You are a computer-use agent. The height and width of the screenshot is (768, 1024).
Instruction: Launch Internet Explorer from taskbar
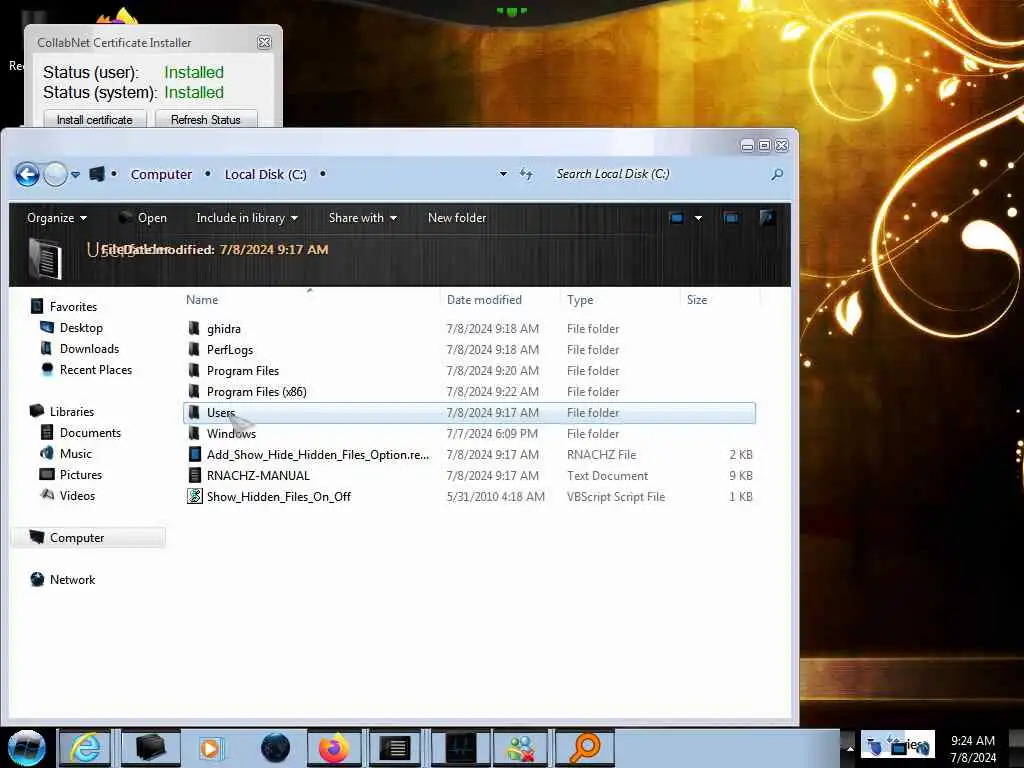pos(85,748)
